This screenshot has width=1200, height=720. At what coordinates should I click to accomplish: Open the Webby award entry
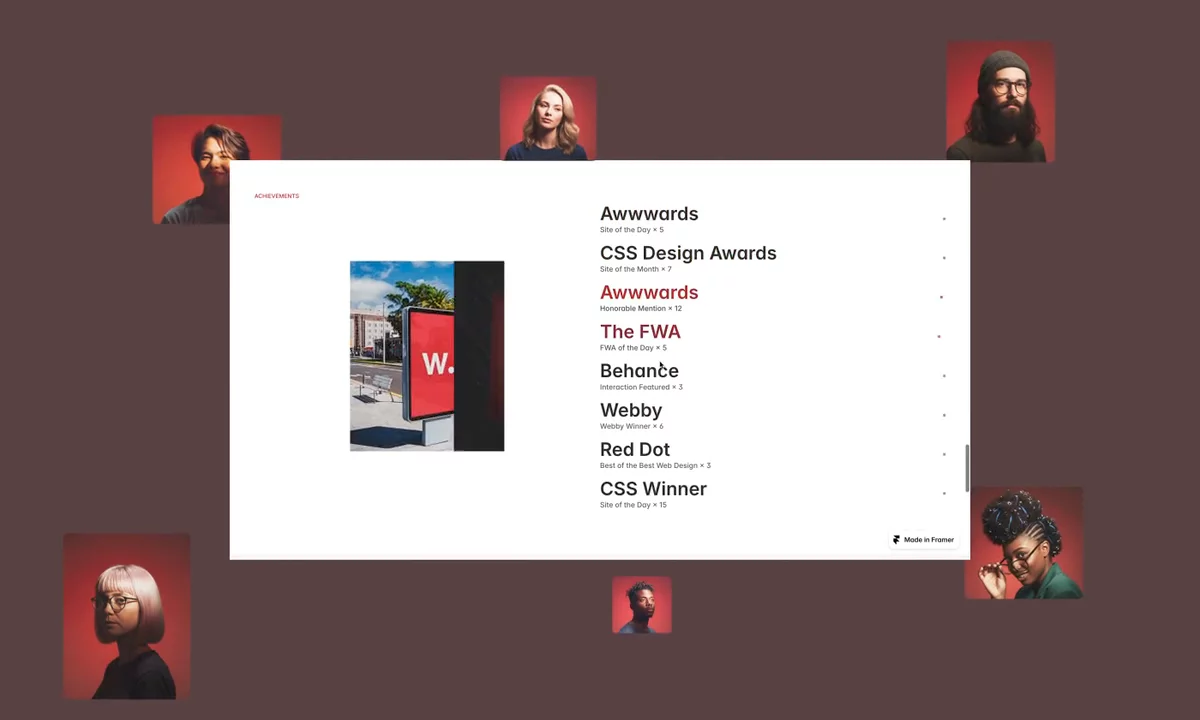(631, 410)
